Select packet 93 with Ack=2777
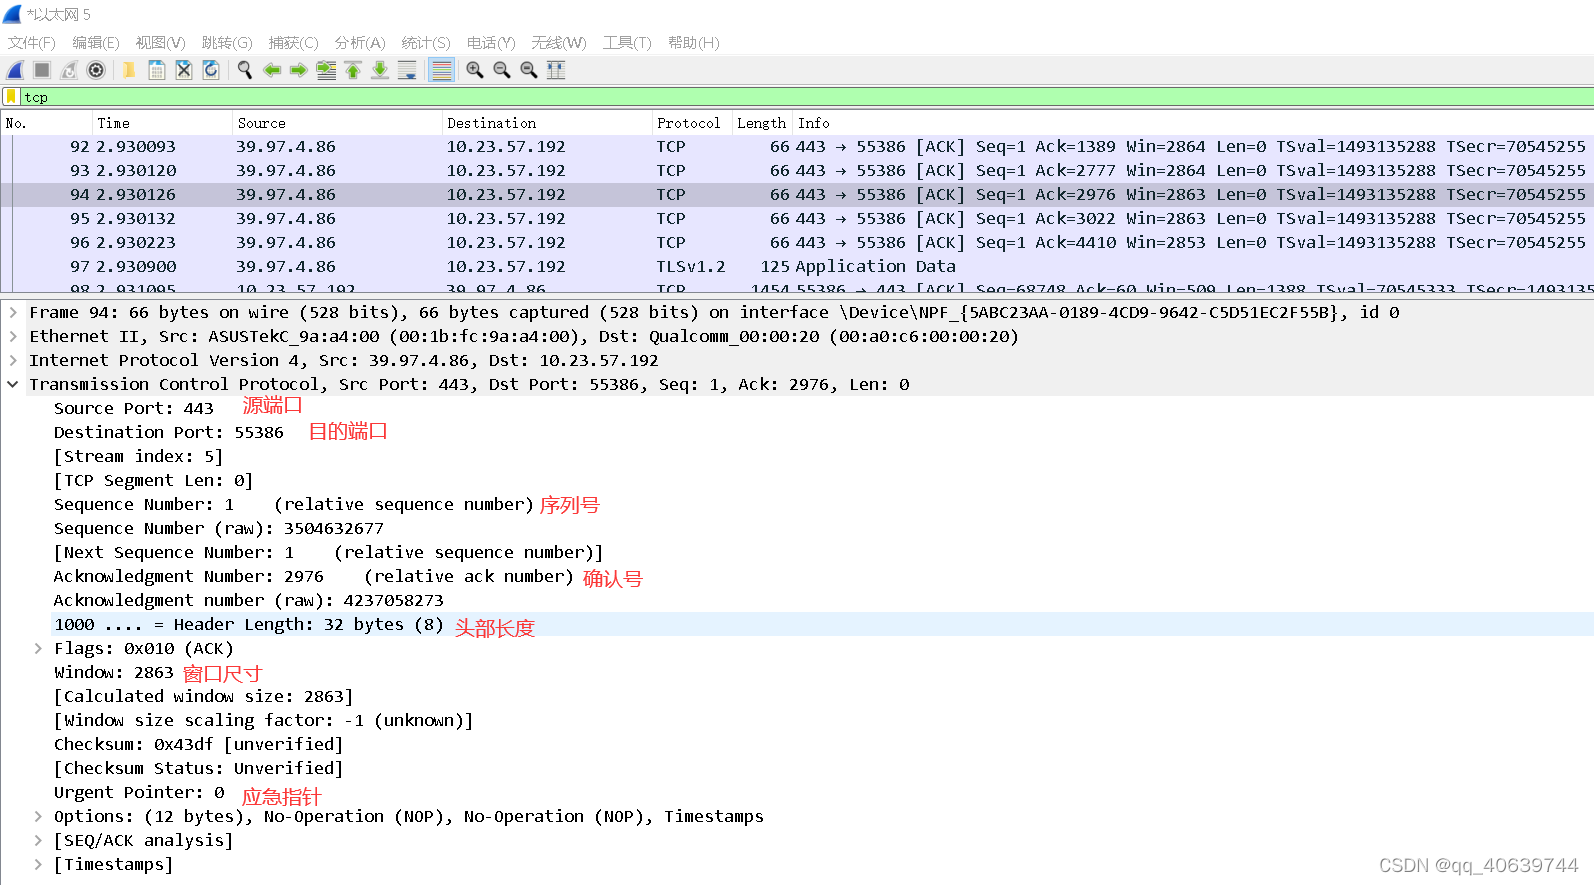 797,171
